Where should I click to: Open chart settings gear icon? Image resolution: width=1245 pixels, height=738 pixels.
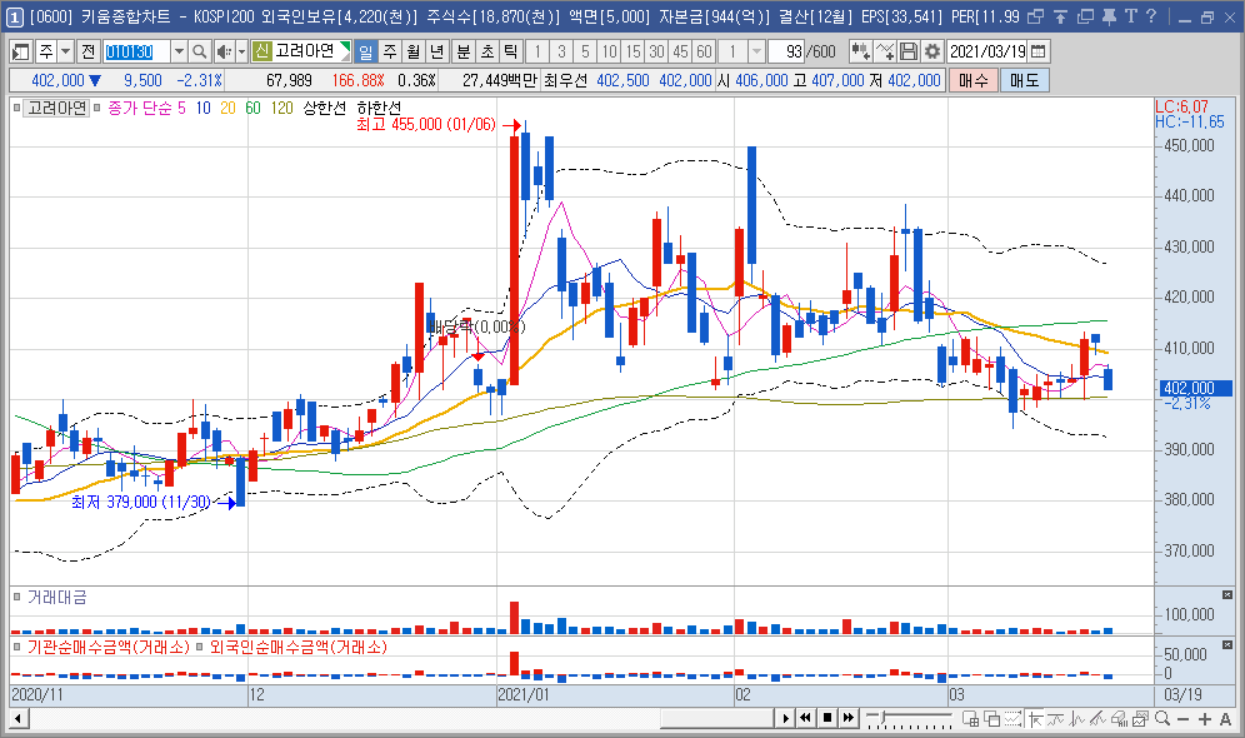932,51
